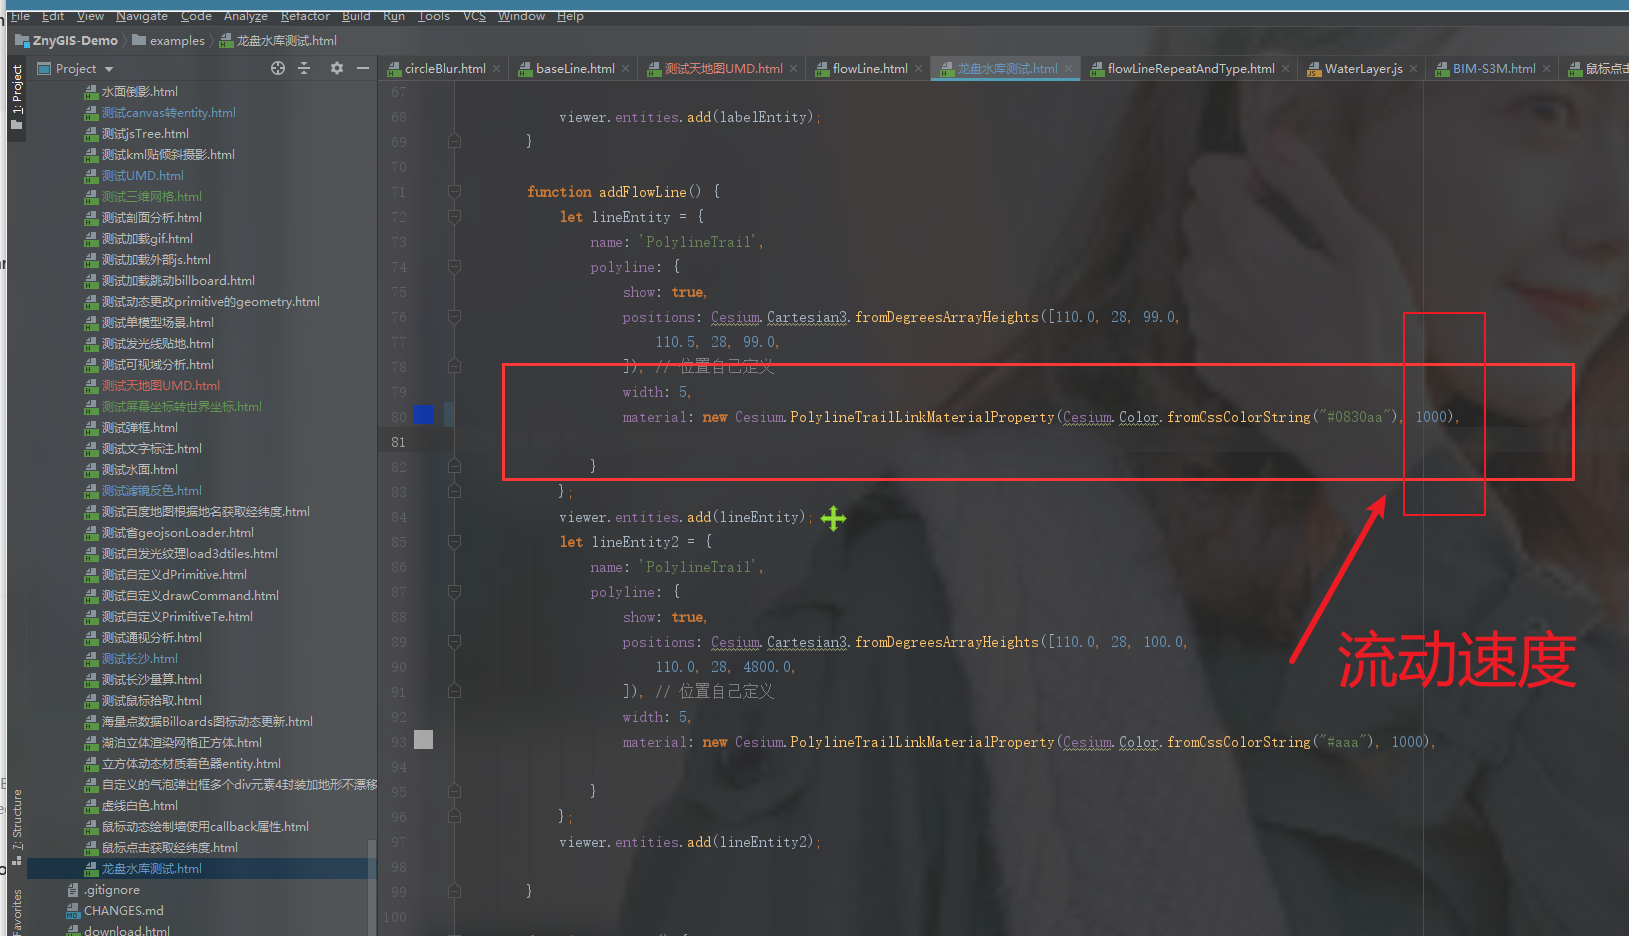Click examples folder in the navigation breadcrumb
The image size is (1629, 936).
tap(168, 41)
